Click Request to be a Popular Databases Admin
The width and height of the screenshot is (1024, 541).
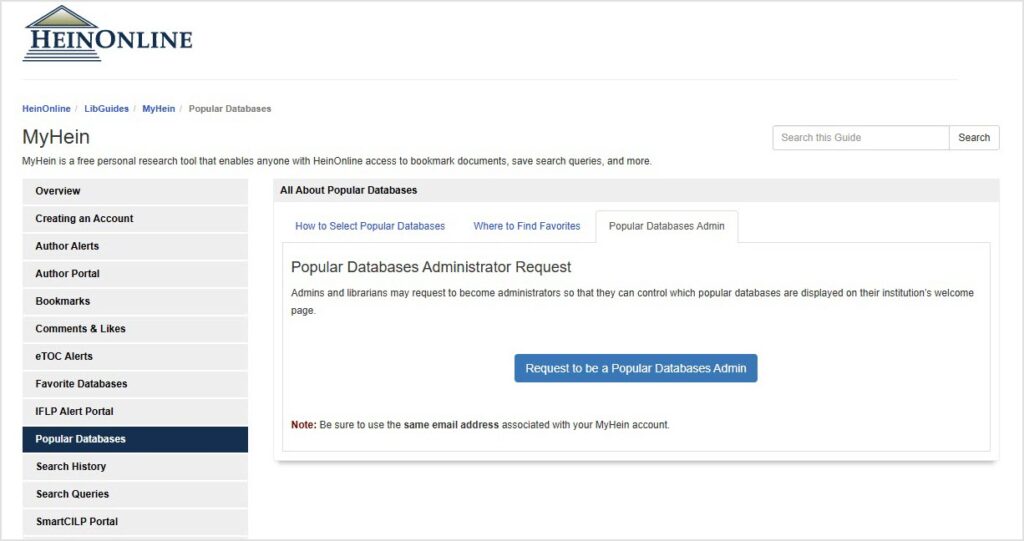coord(636,368)
